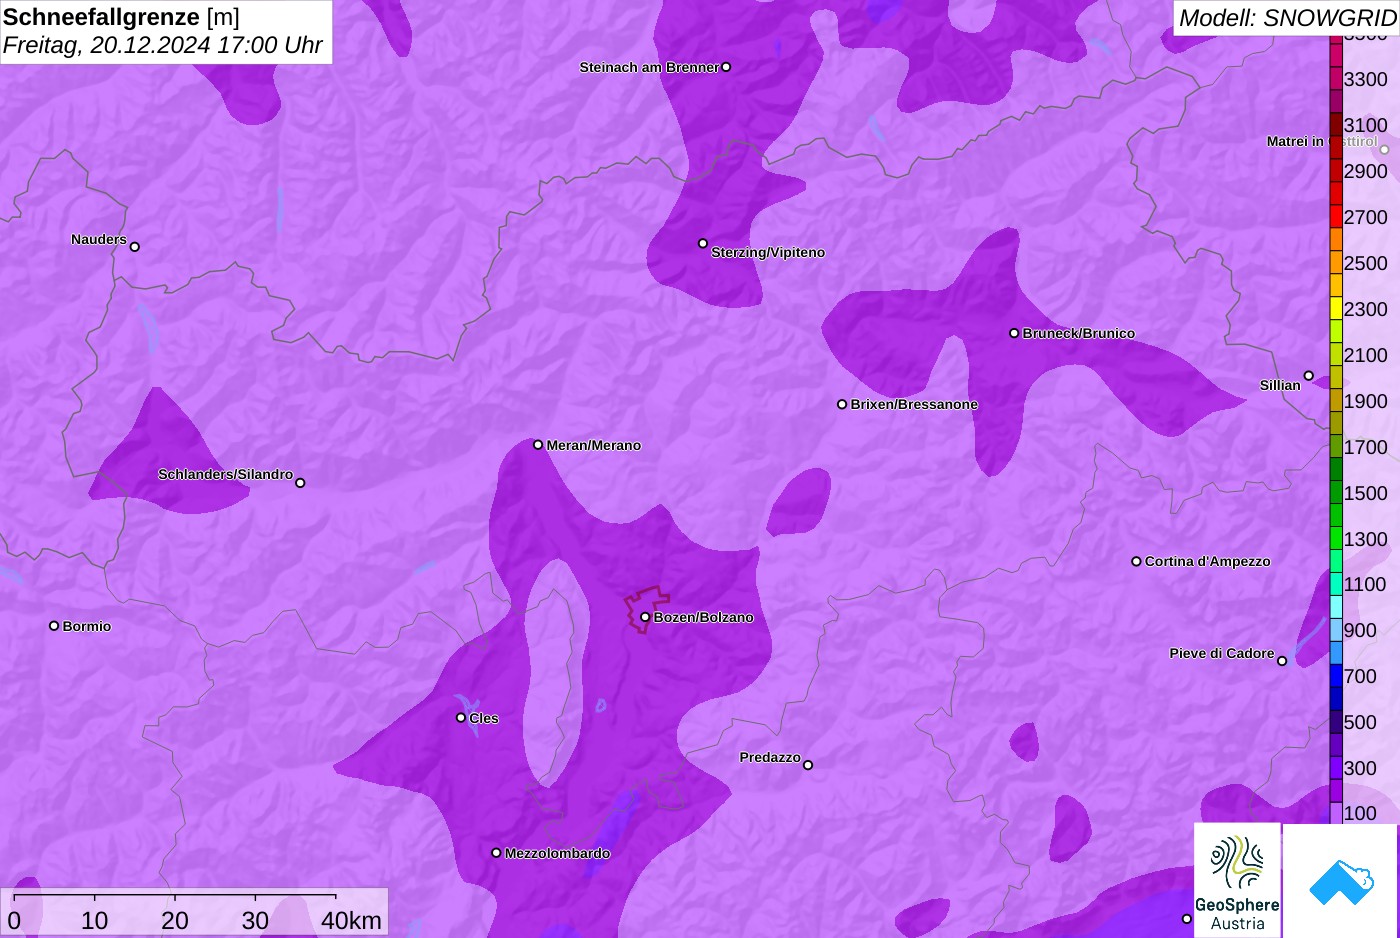
Task: Click the Bozen/Bolzano city marker dot
Action: pos(645,617)
